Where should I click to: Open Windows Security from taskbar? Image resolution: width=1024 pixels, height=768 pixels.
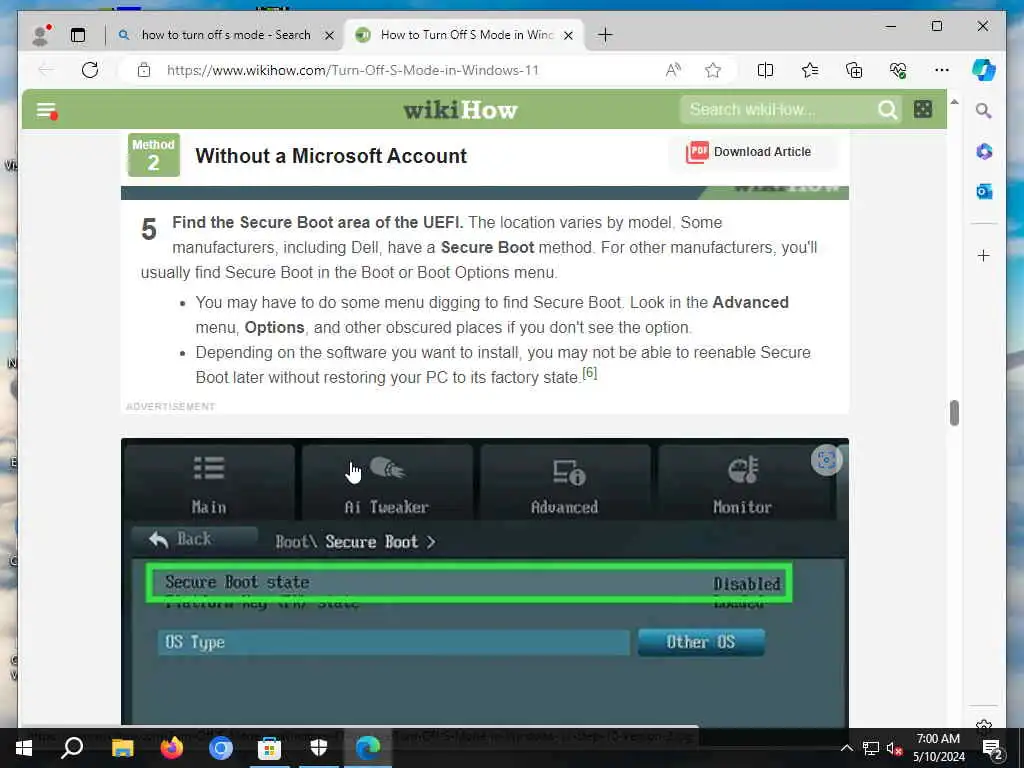(319, 748)
